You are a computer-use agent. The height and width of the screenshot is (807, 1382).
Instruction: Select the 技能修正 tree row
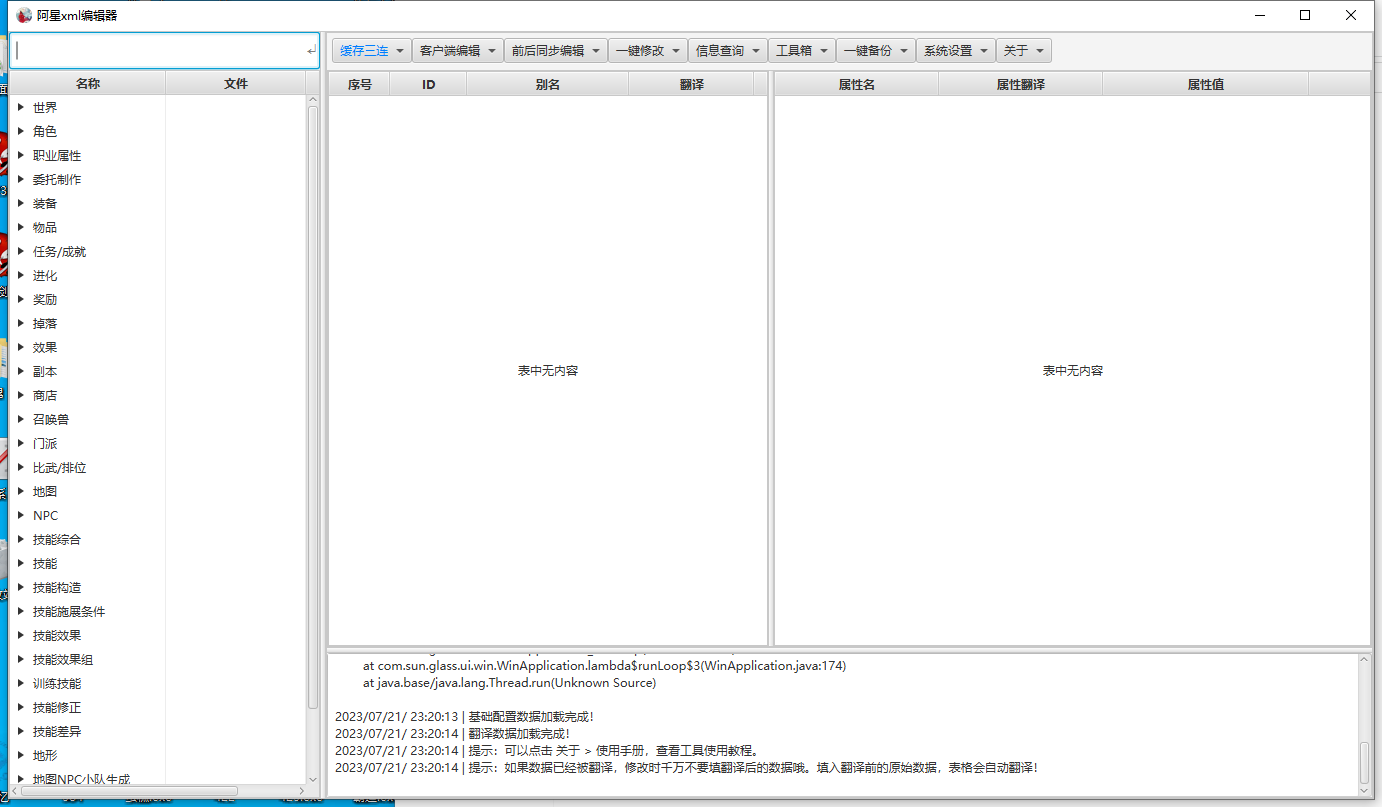pyautogui.click(x=158, y=707)
